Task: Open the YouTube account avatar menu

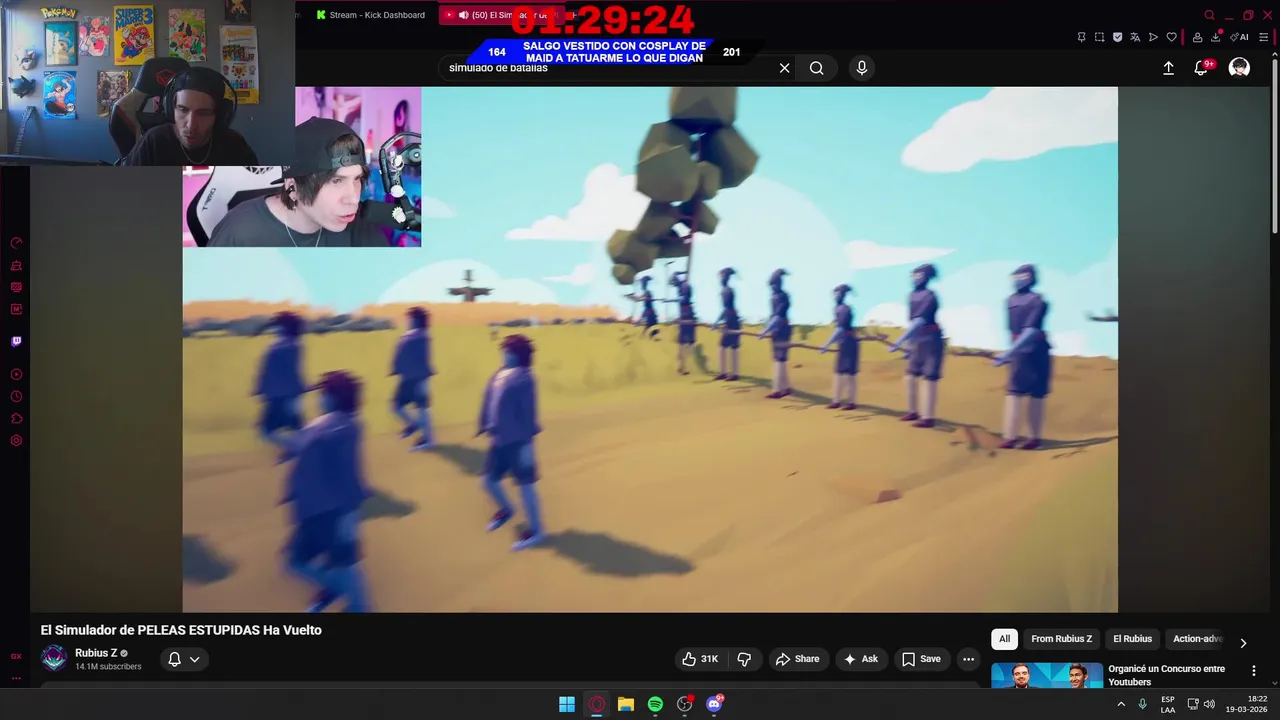Action: point(1239,68)
